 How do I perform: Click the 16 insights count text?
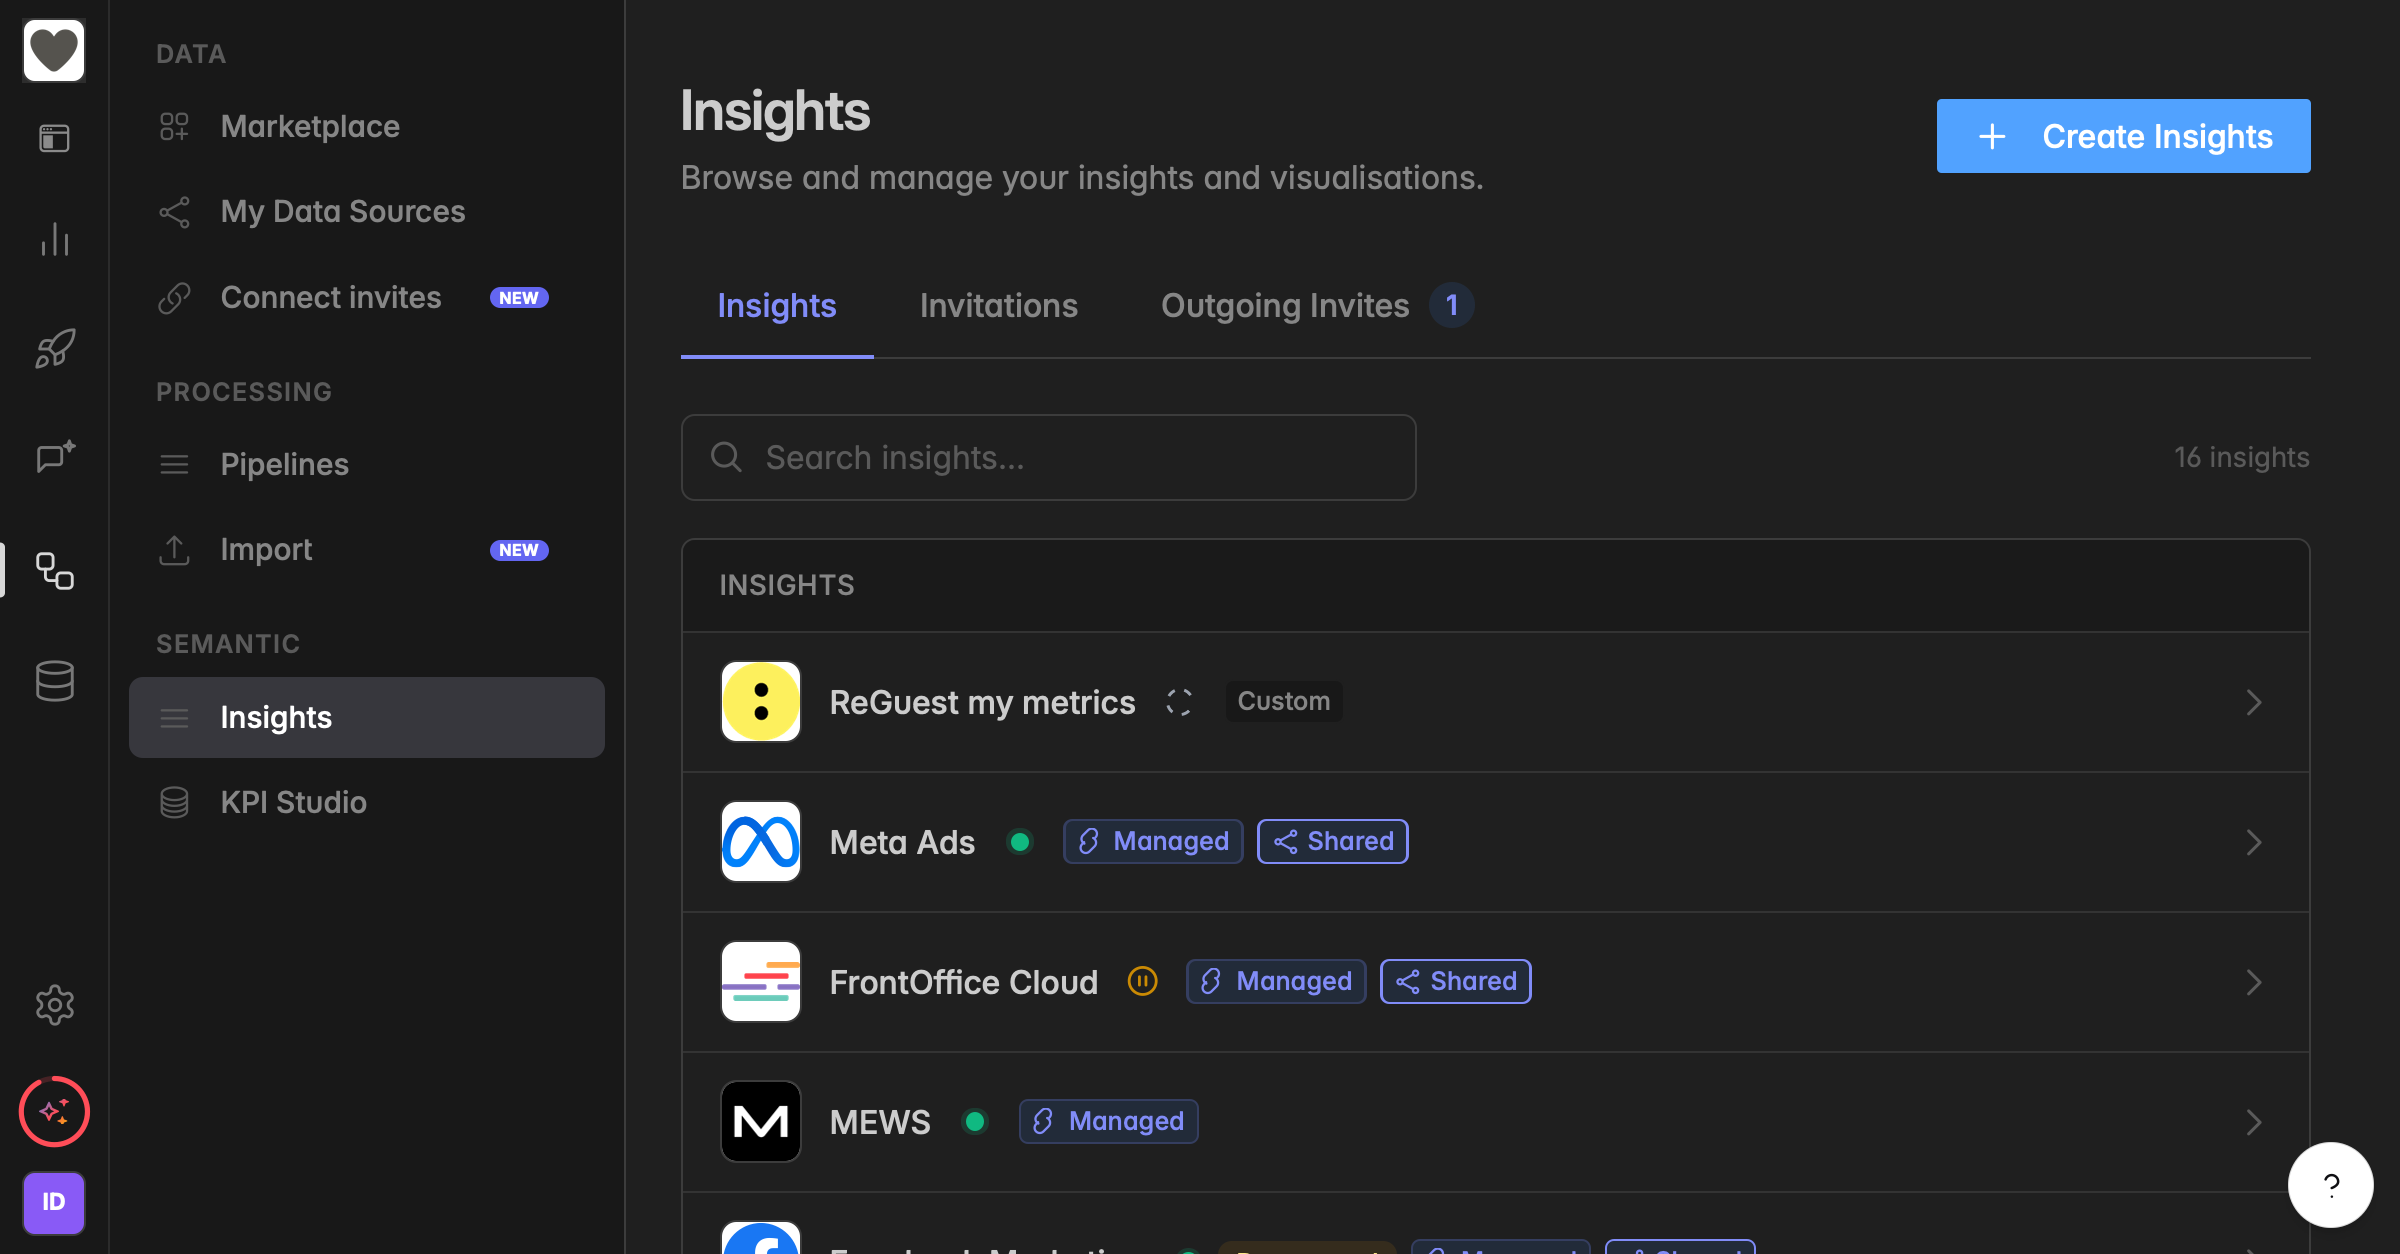click(x=2242, y=457)
